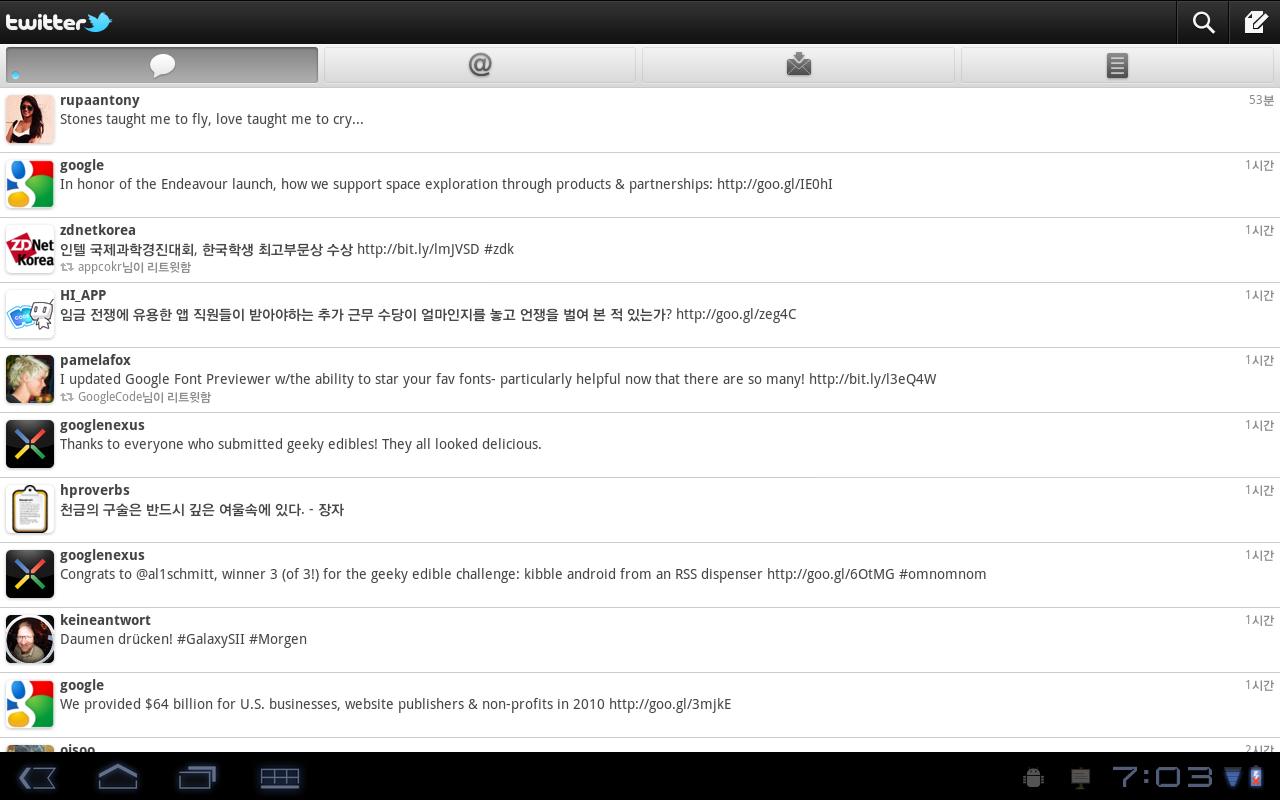Open keineantwort's profile photo

[x=30, y=639]
